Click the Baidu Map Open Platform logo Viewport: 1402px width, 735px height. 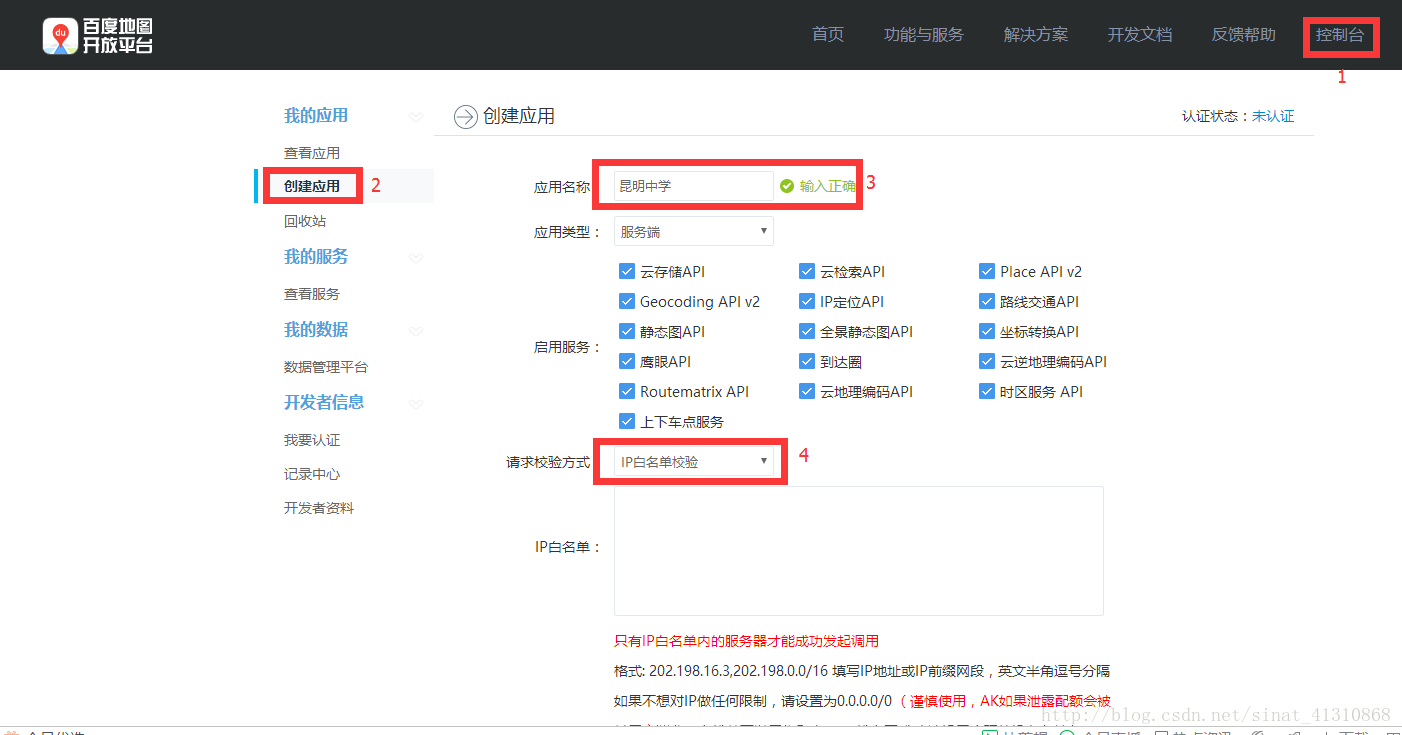97,36
